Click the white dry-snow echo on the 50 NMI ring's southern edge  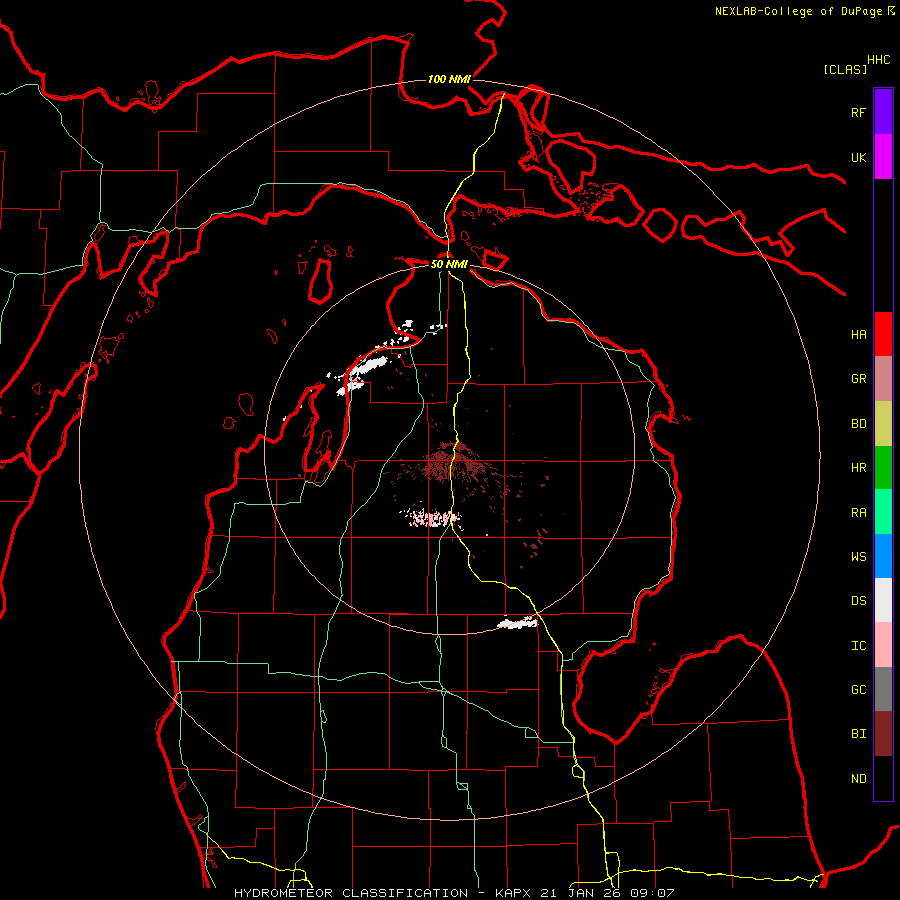[x=517, y=622]
